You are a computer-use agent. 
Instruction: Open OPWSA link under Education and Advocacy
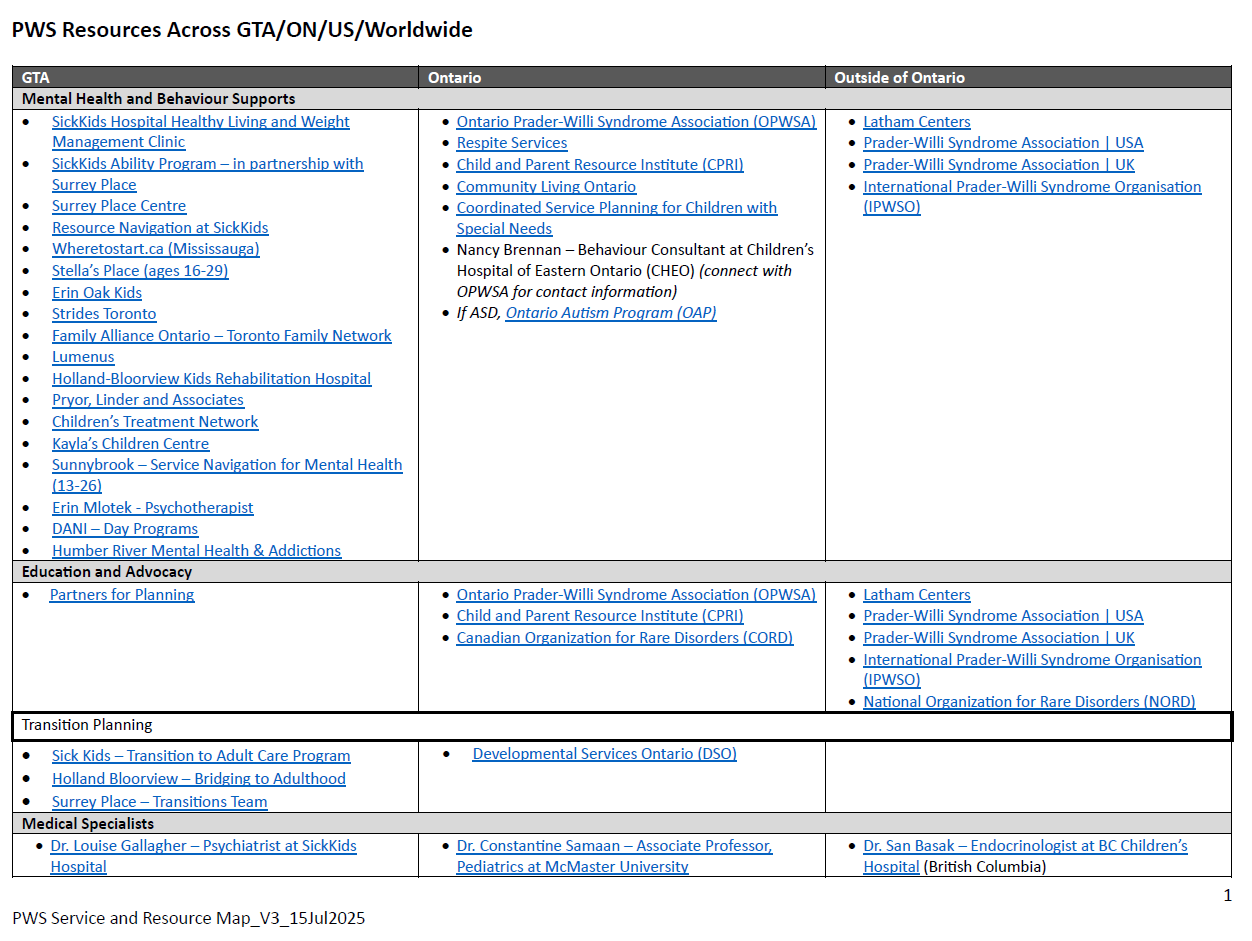[636, 595]
